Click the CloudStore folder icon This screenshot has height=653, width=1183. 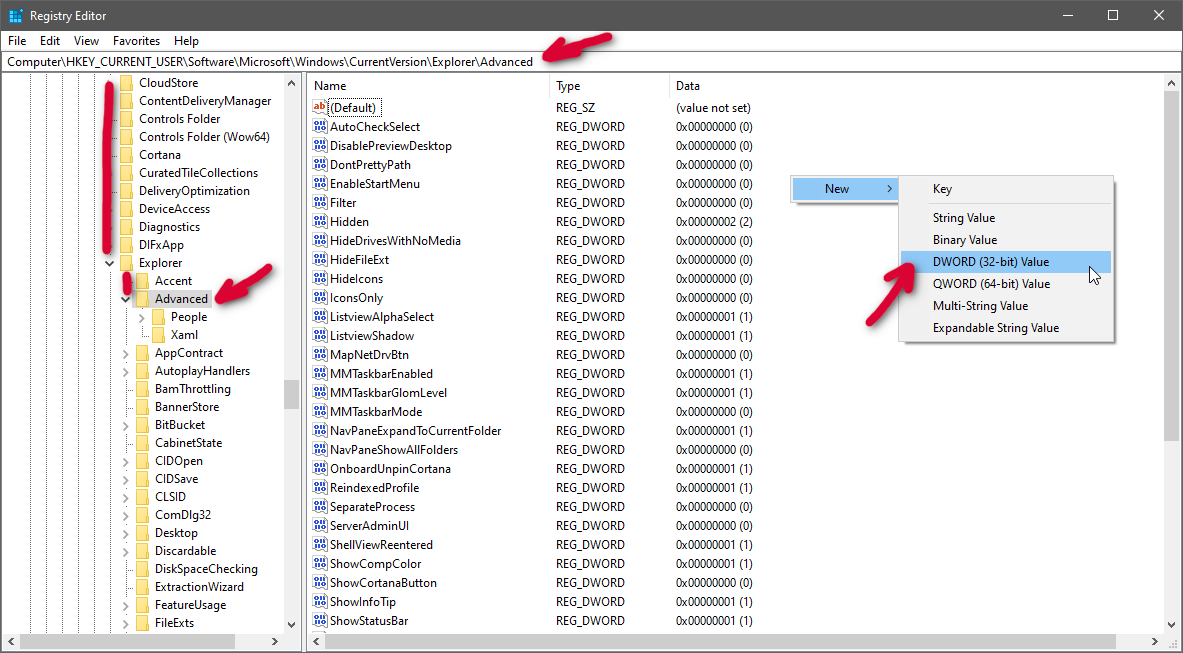(x=126, y=82)
